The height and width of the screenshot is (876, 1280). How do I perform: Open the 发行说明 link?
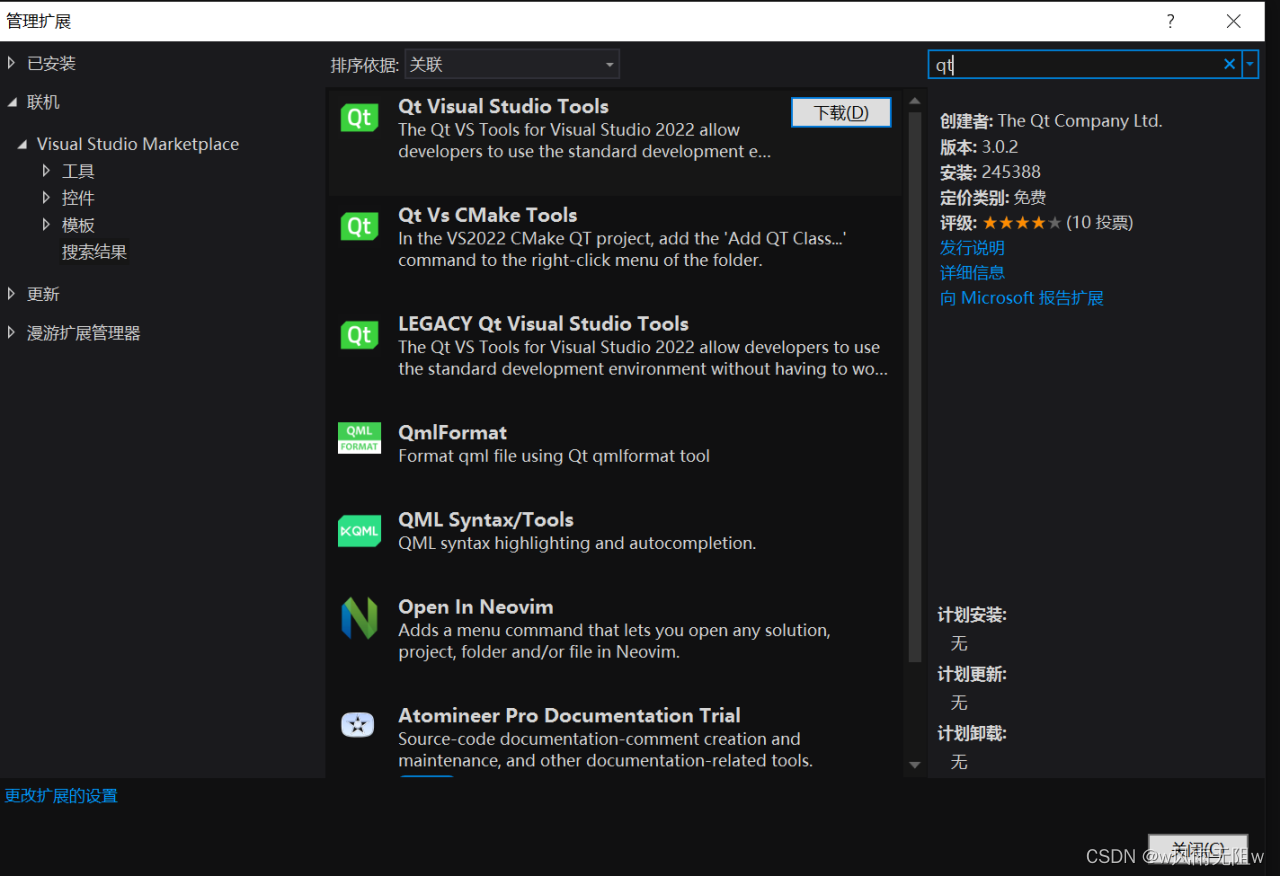(972, 248)
